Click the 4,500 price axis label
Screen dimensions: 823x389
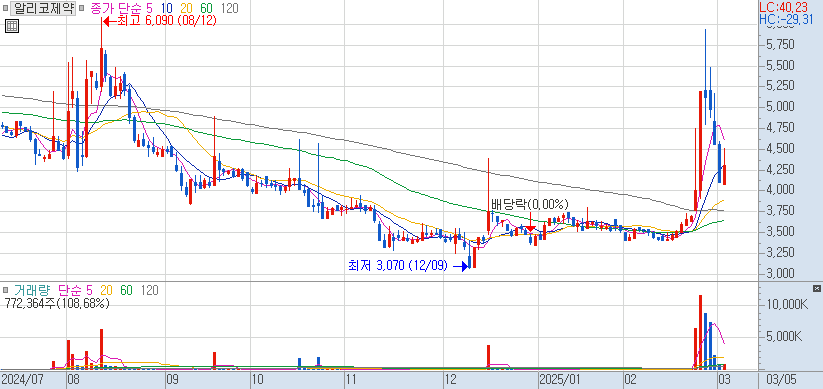tap(779, 149)
